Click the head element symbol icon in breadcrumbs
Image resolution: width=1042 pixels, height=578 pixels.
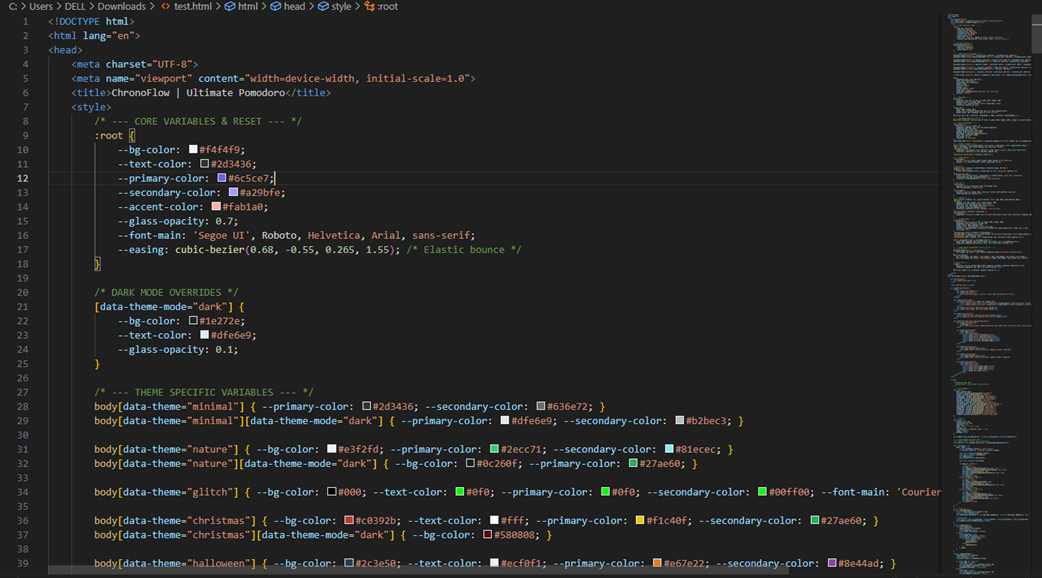[x=275, y=6]
